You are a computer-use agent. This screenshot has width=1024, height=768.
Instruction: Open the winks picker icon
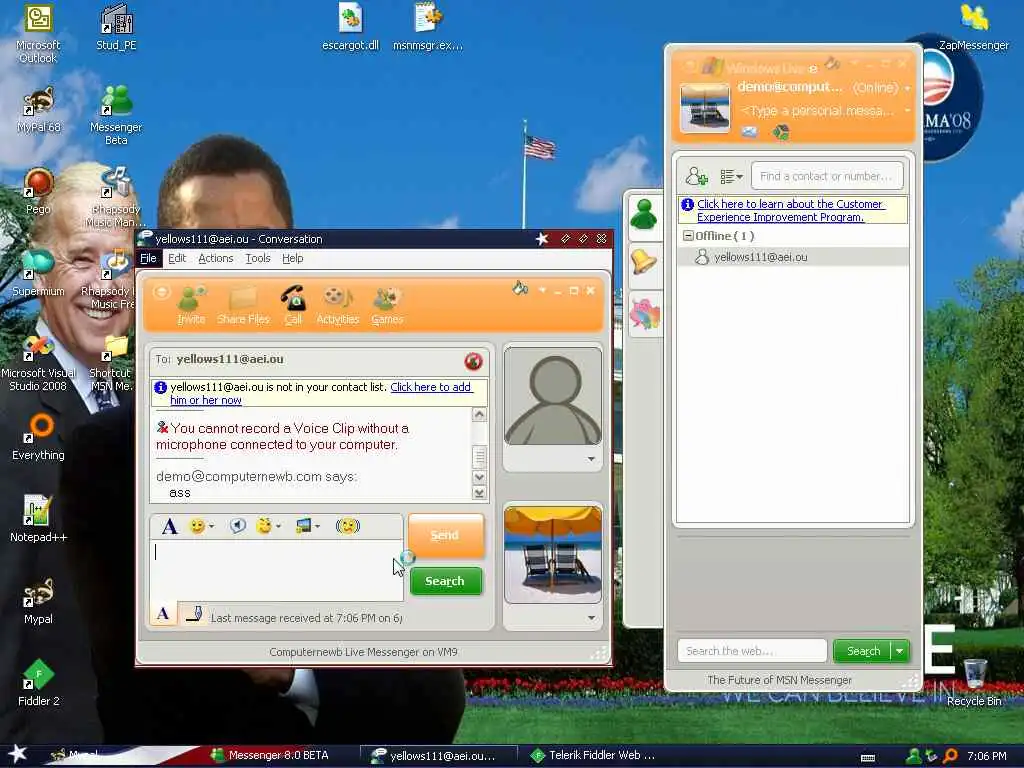(x=264, y=526)
